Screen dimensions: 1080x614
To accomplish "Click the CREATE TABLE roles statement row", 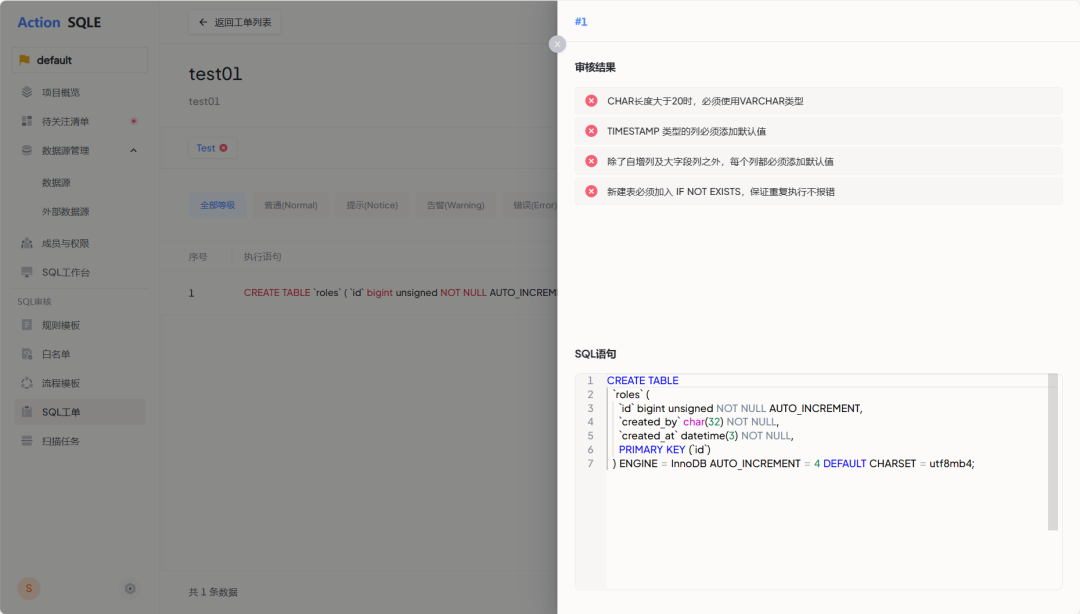I will (x=358, y=293).
